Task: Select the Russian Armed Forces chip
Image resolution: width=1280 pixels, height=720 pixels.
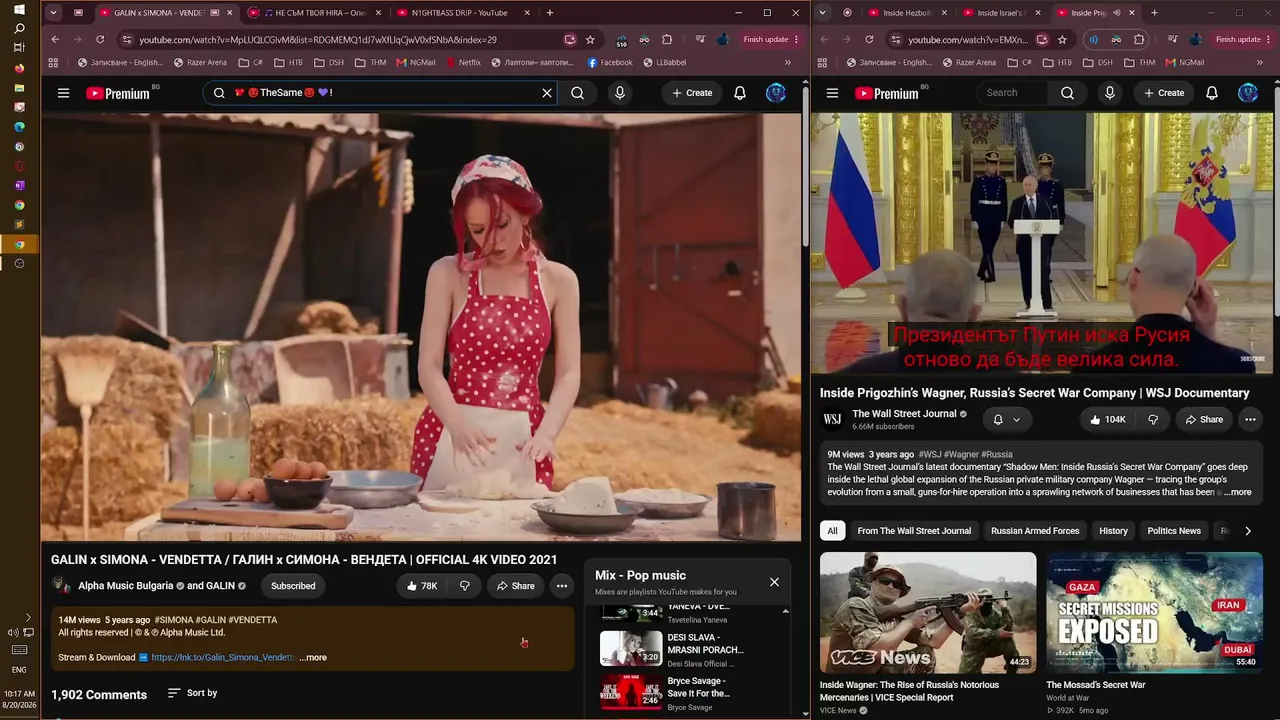Action: [1035, 531]
